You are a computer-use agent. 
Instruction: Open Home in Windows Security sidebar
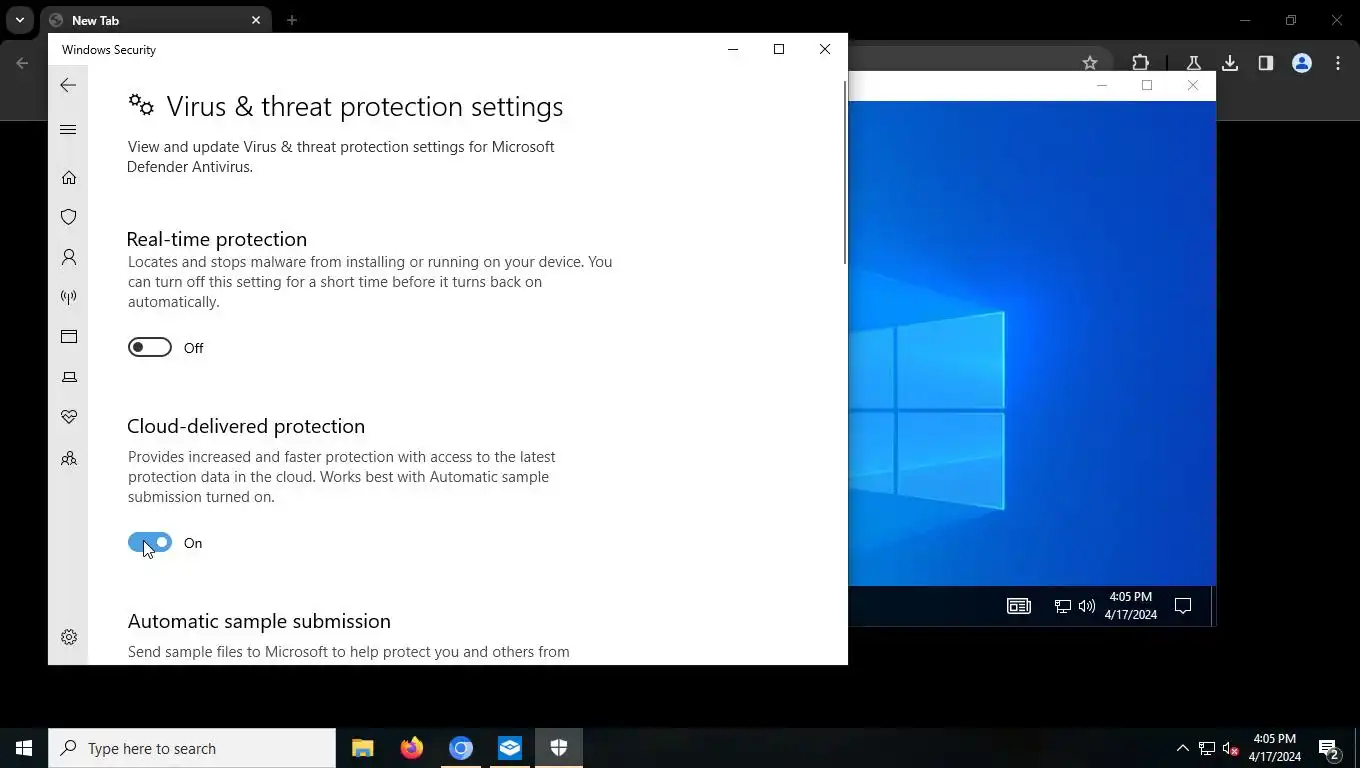(x=69, y=177)
